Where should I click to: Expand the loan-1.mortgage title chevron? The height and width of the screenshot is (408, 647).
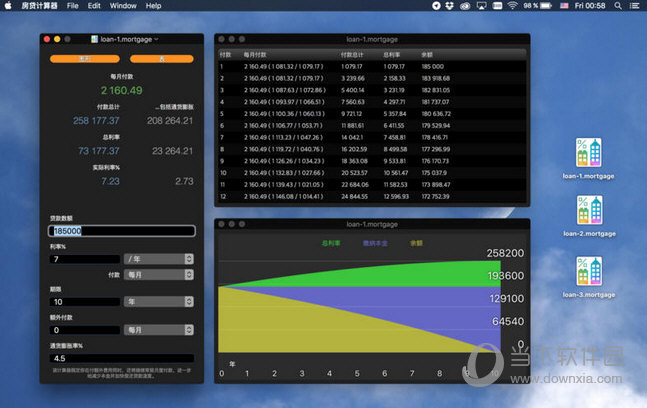(x=156, y=39)
